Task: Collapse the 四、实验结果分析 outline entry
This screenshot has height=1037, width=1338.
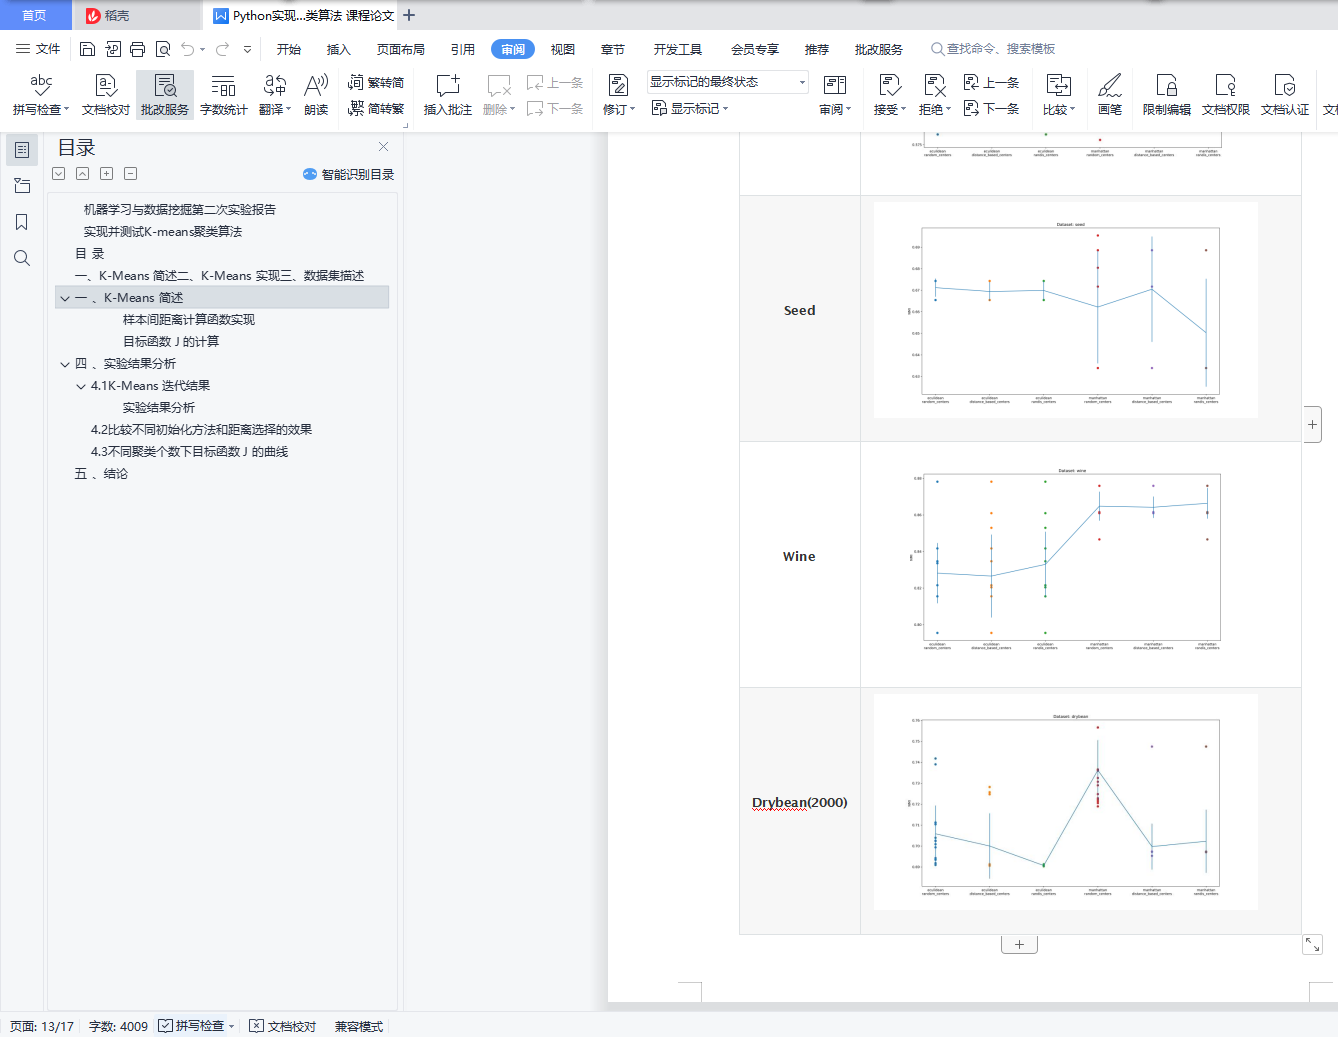Action: pyautogui.click(x=65, y=364)
